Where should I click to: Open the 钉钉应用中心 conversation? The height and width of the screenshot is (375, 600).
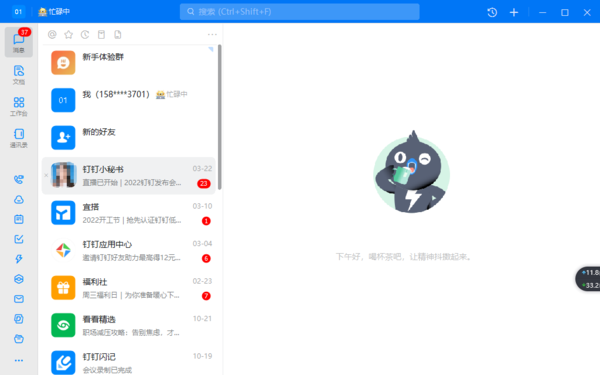tap(129, 250)
